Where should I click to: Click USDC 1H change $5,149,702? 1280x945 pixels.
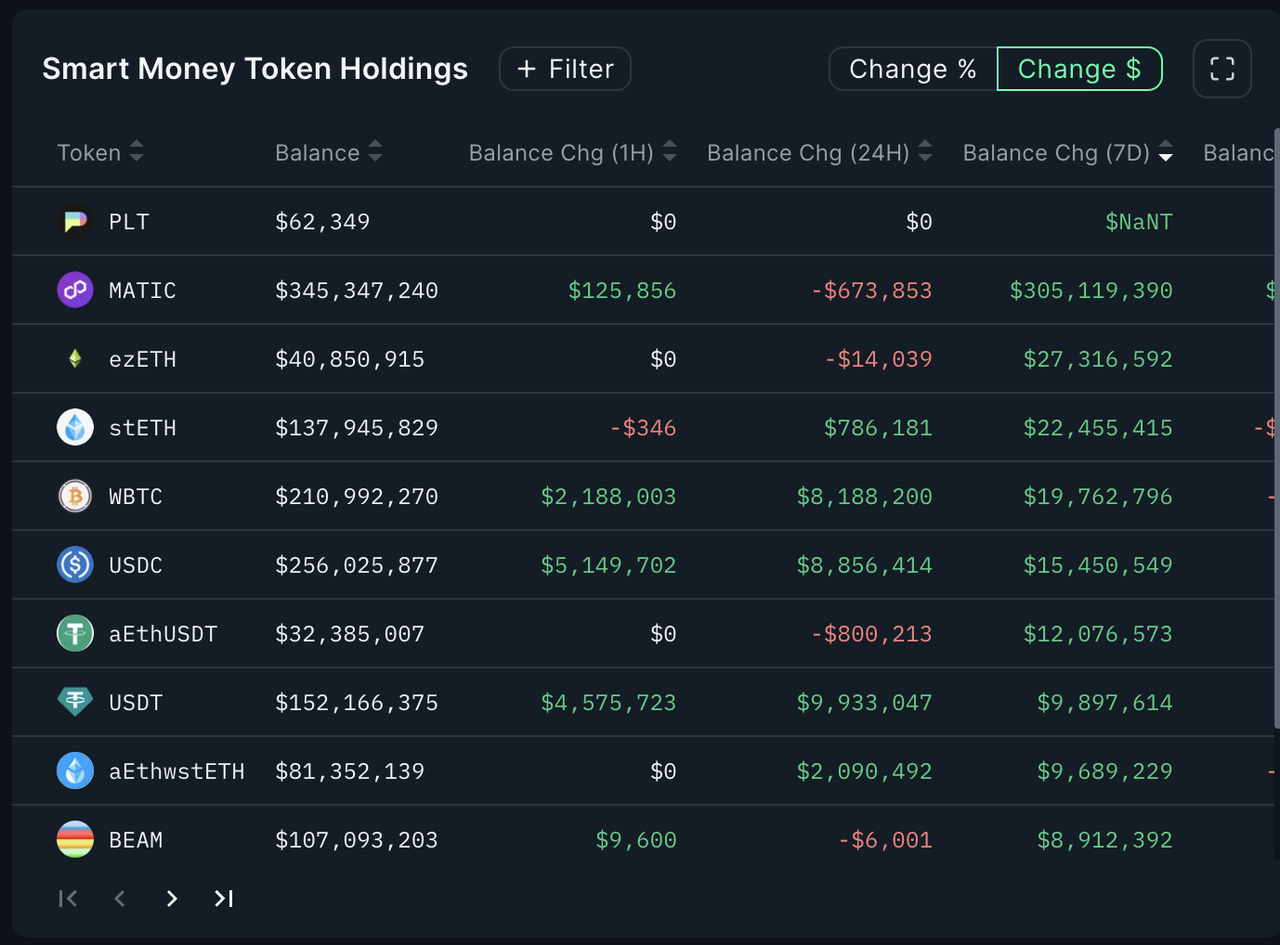pos(609,566)
